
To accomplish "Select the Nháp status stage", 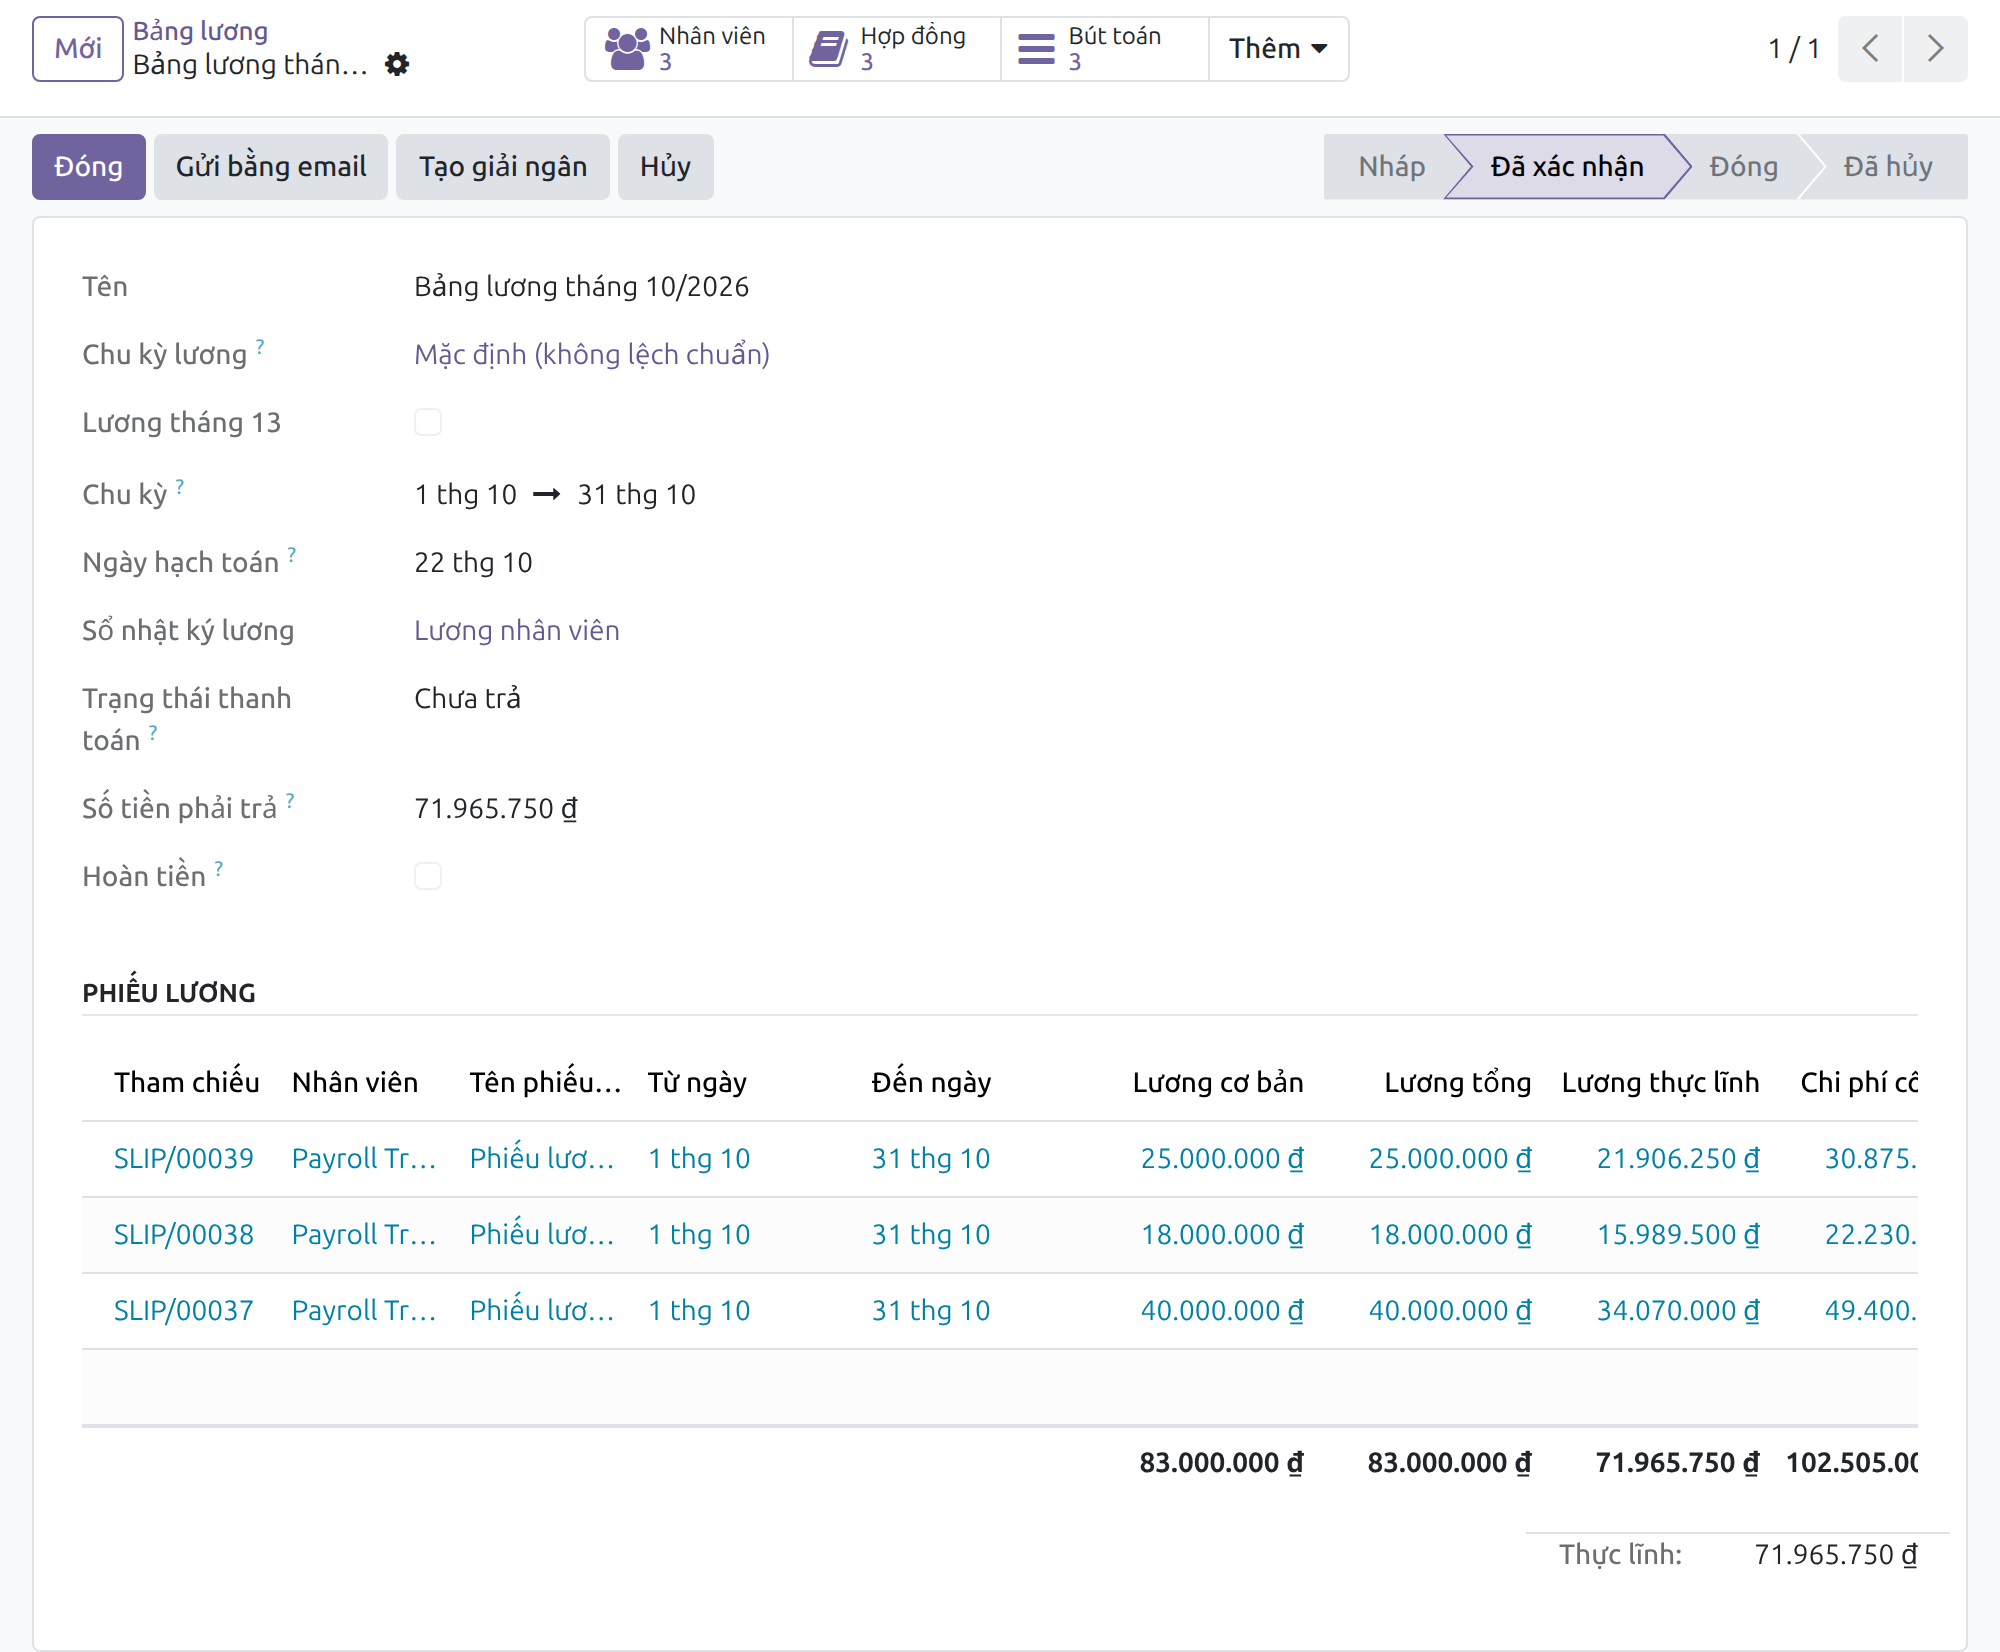I will (x=1391, y=167).
